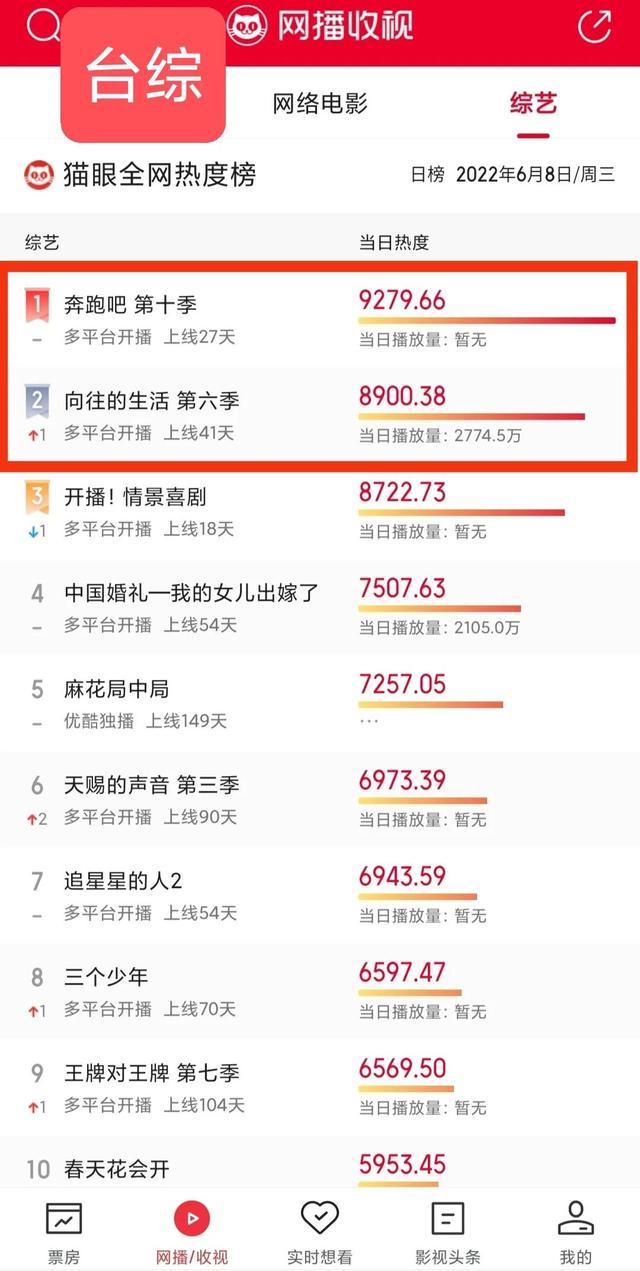Open 影视头条 news icon

click(448, 1218)
